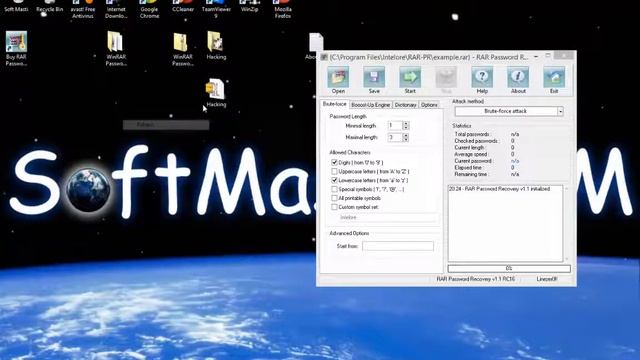Click the Exit toolbar icon
The height and width of the screenshot is (360, 640).
point(554,80)
